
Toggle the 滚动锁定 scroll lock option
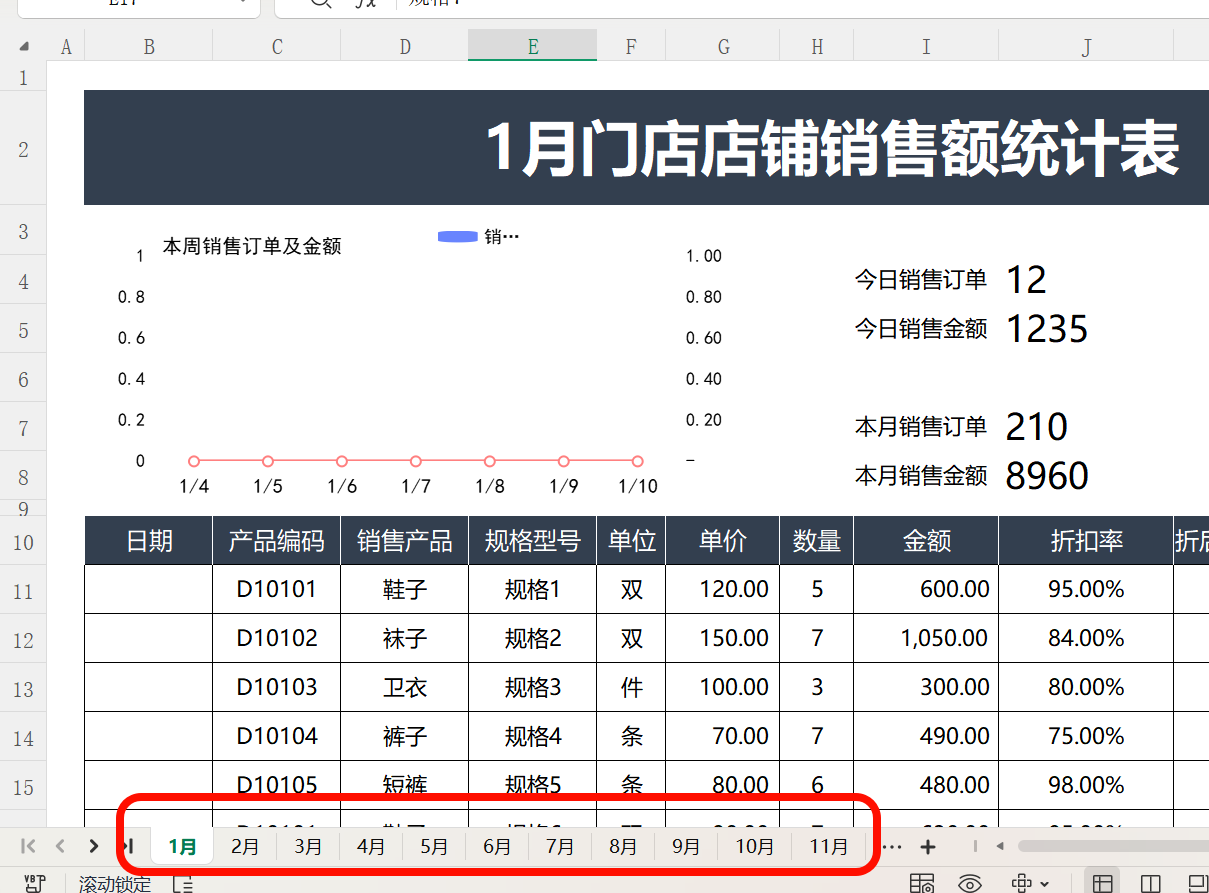[x=116, y=883]
